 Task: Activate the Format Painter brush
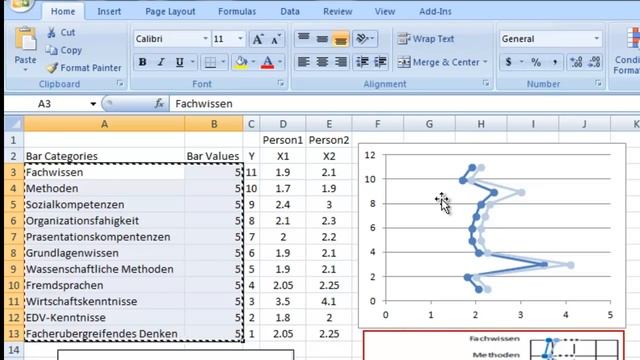(84, 68)
